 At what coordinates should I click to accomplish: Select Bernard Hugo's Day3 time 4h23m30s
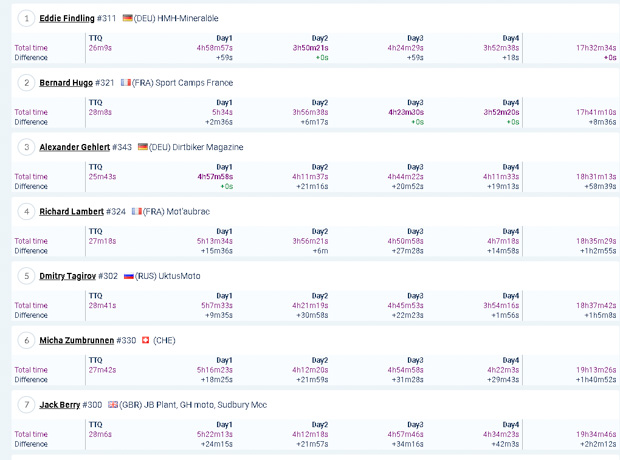pyautogui.click(x=406, y=112)
